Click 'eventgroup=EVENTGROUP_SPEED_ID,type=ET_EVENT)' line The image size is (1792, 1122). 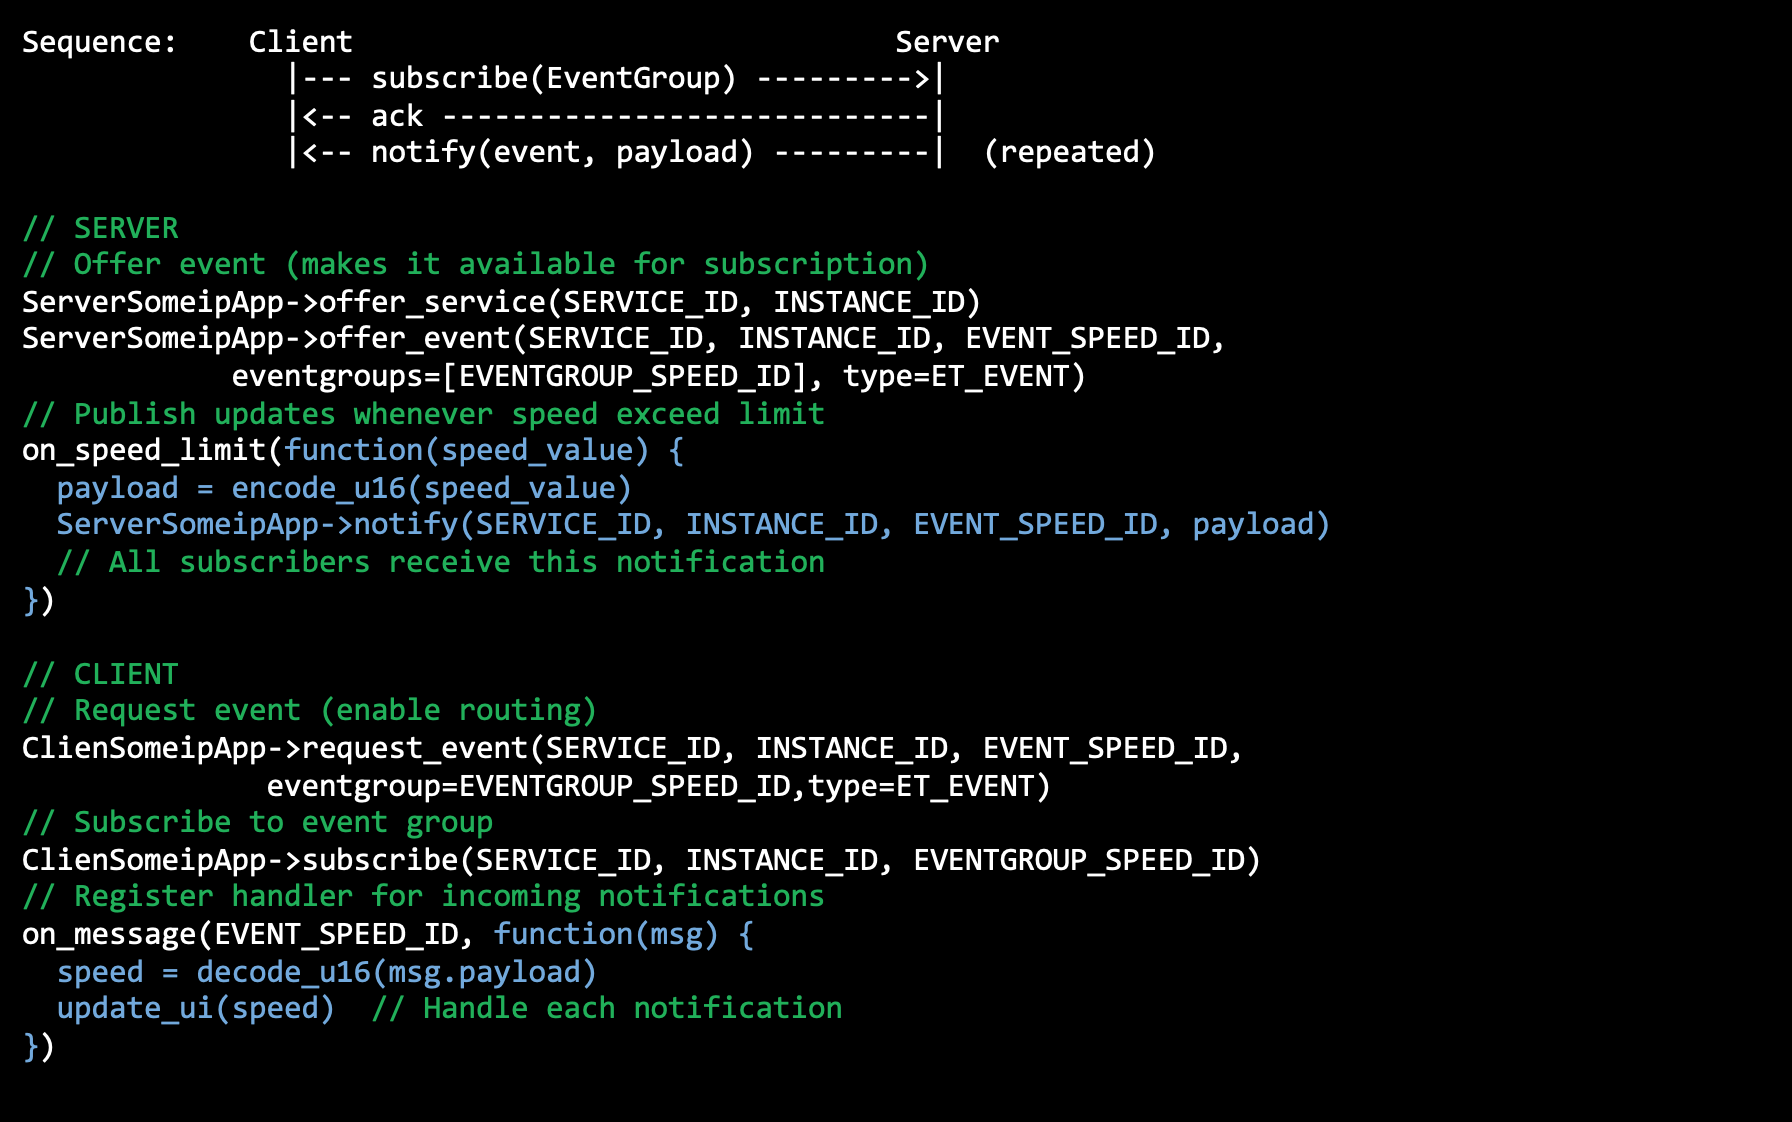click(658, 786)
